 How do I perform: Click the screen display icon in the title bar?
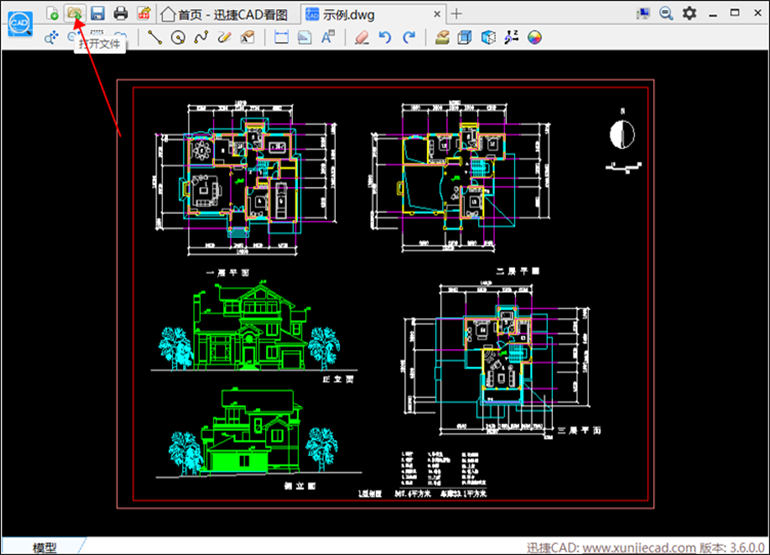642,13
